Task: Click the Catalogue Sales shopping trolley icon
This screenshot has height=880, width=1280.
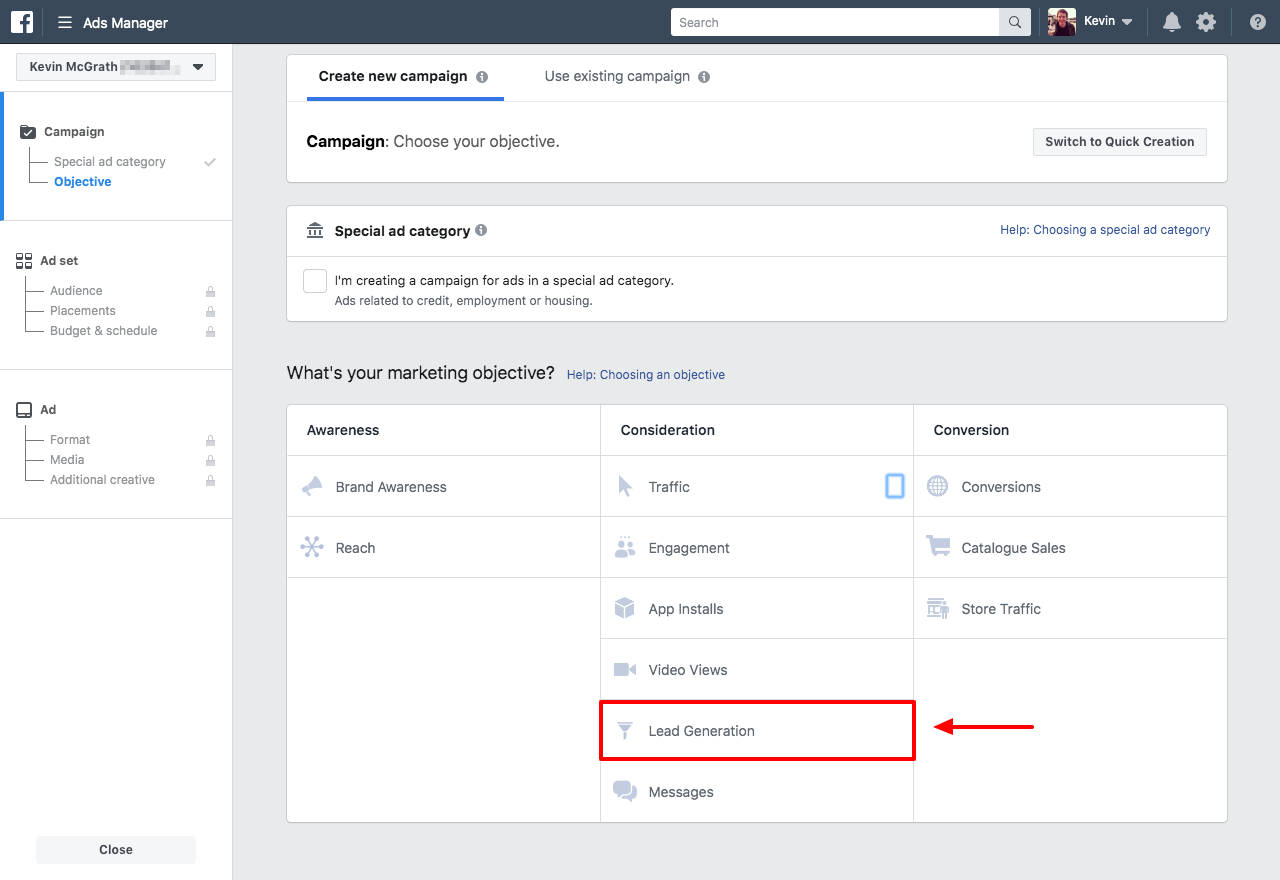Action: (937, 547)
